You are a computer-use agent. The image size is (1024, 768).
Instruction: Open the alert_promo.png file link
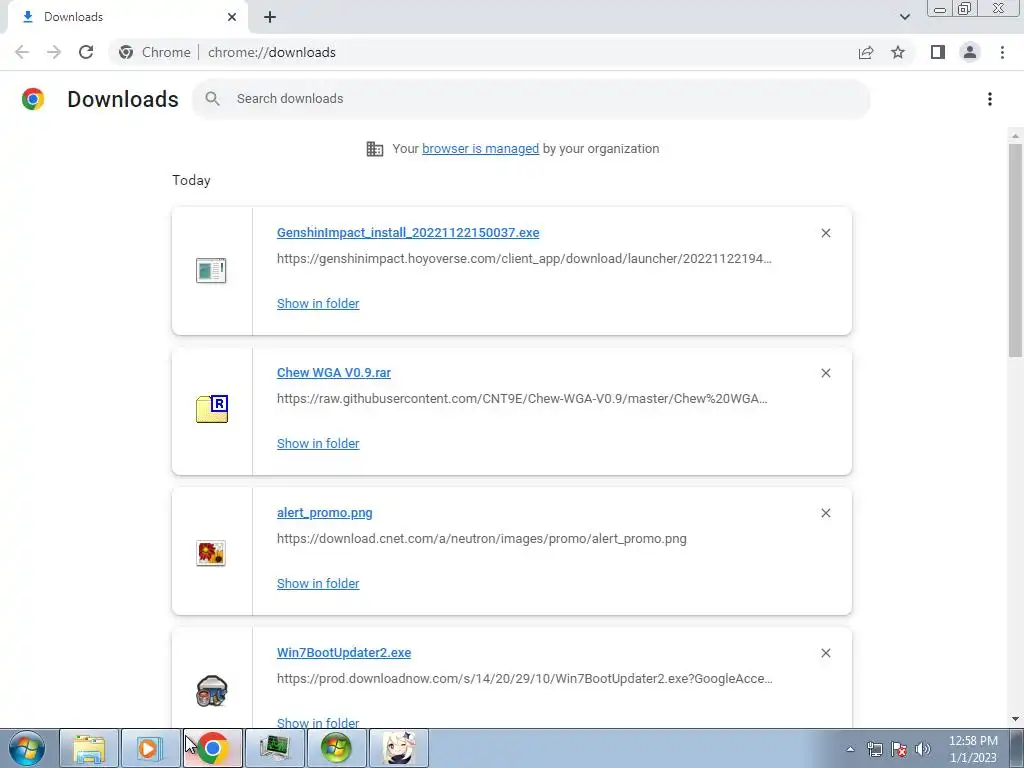coord(325,513)
